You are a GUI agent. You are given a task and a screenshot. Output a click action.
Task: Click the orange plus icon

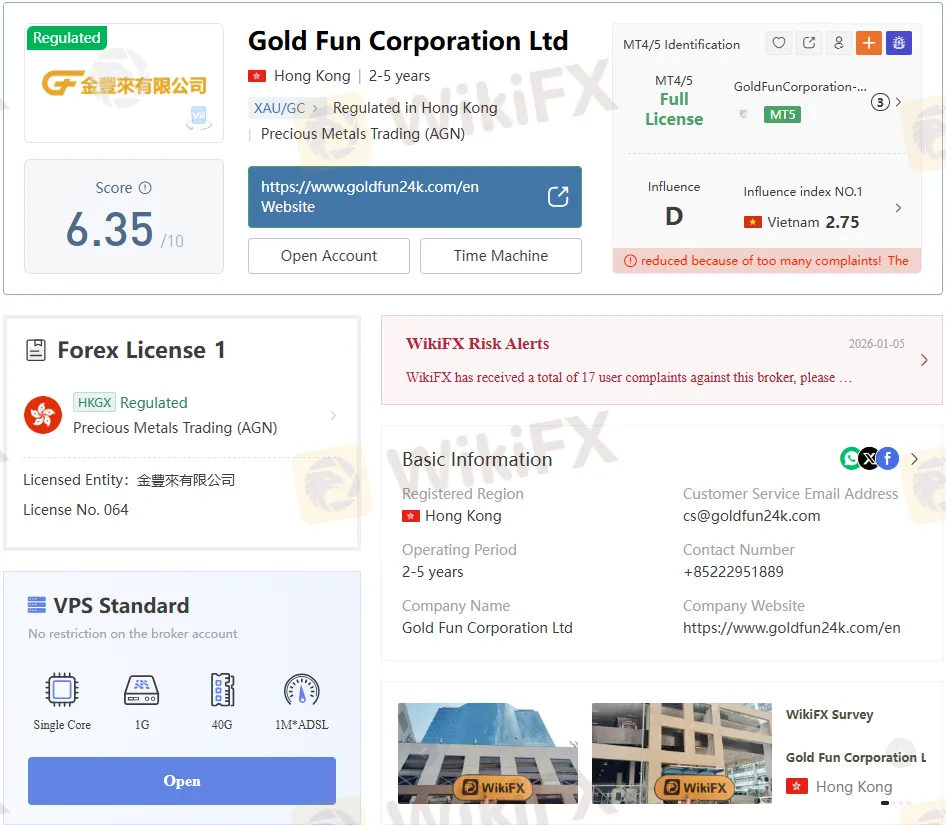[869, 43]
